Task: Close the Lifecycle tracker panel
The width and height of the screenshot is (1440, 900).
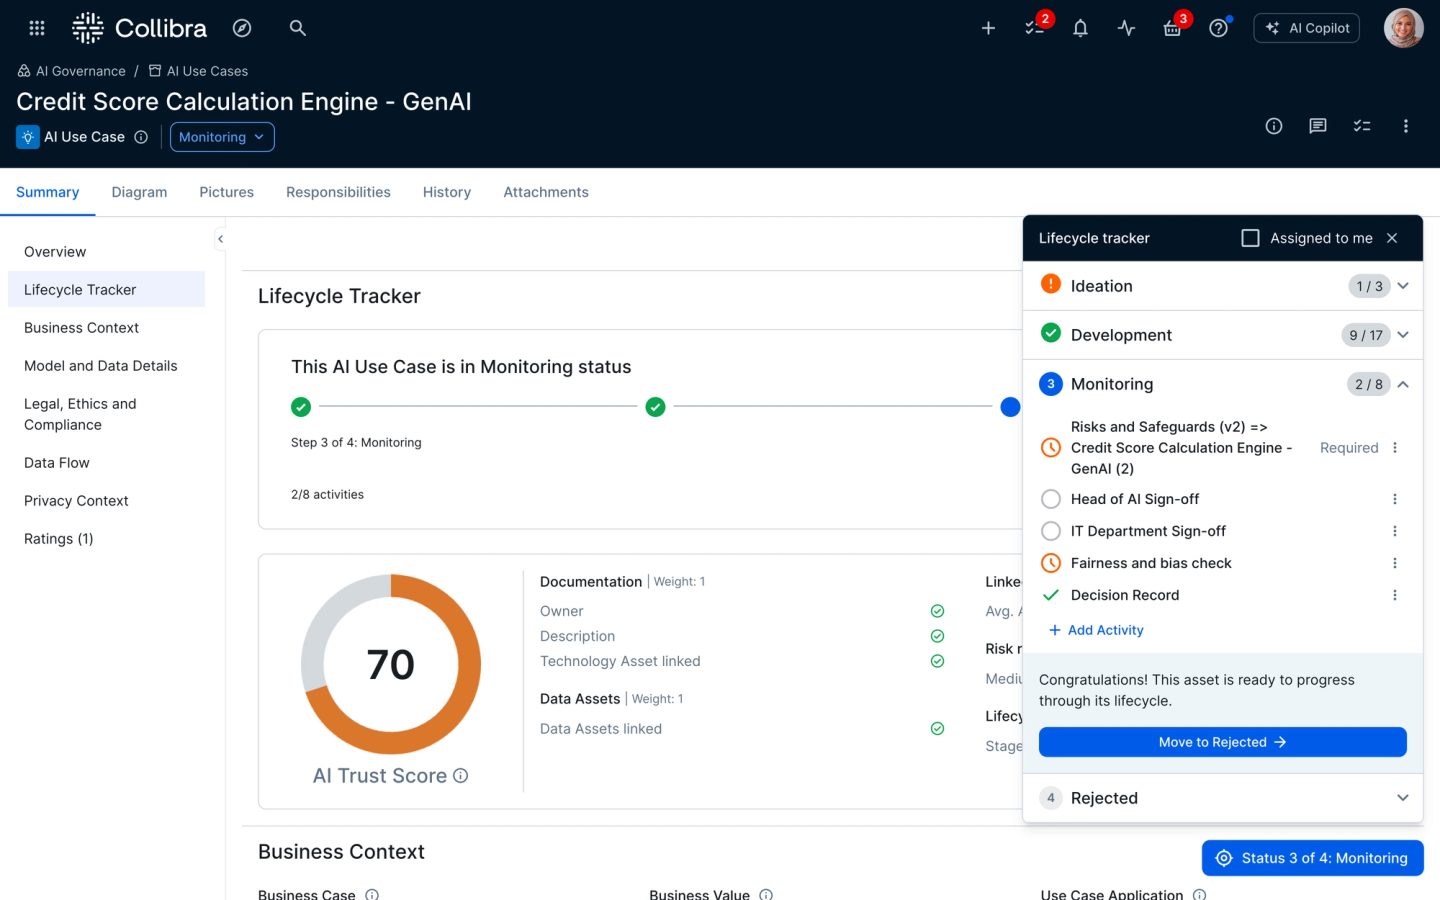Action: click(x=1392, y=238)
